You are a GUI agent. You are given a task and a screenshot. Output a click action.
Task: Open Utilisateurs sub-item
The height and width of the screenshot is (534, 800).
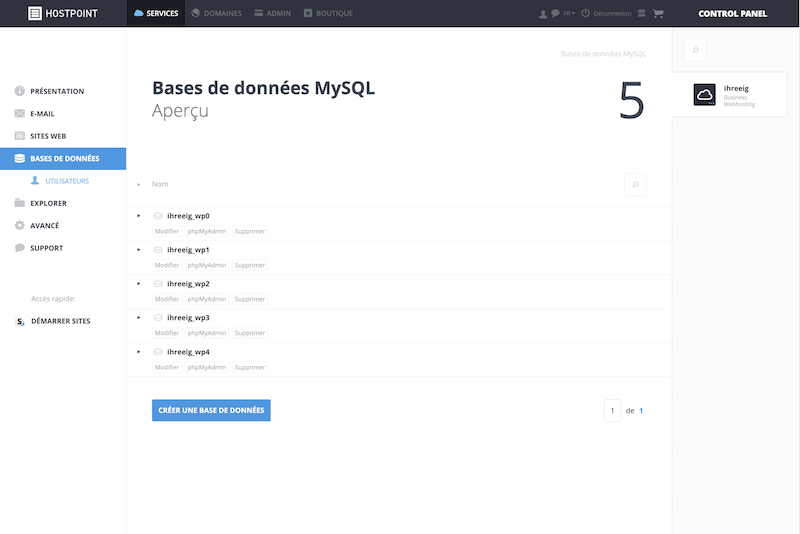click(67, 181)
